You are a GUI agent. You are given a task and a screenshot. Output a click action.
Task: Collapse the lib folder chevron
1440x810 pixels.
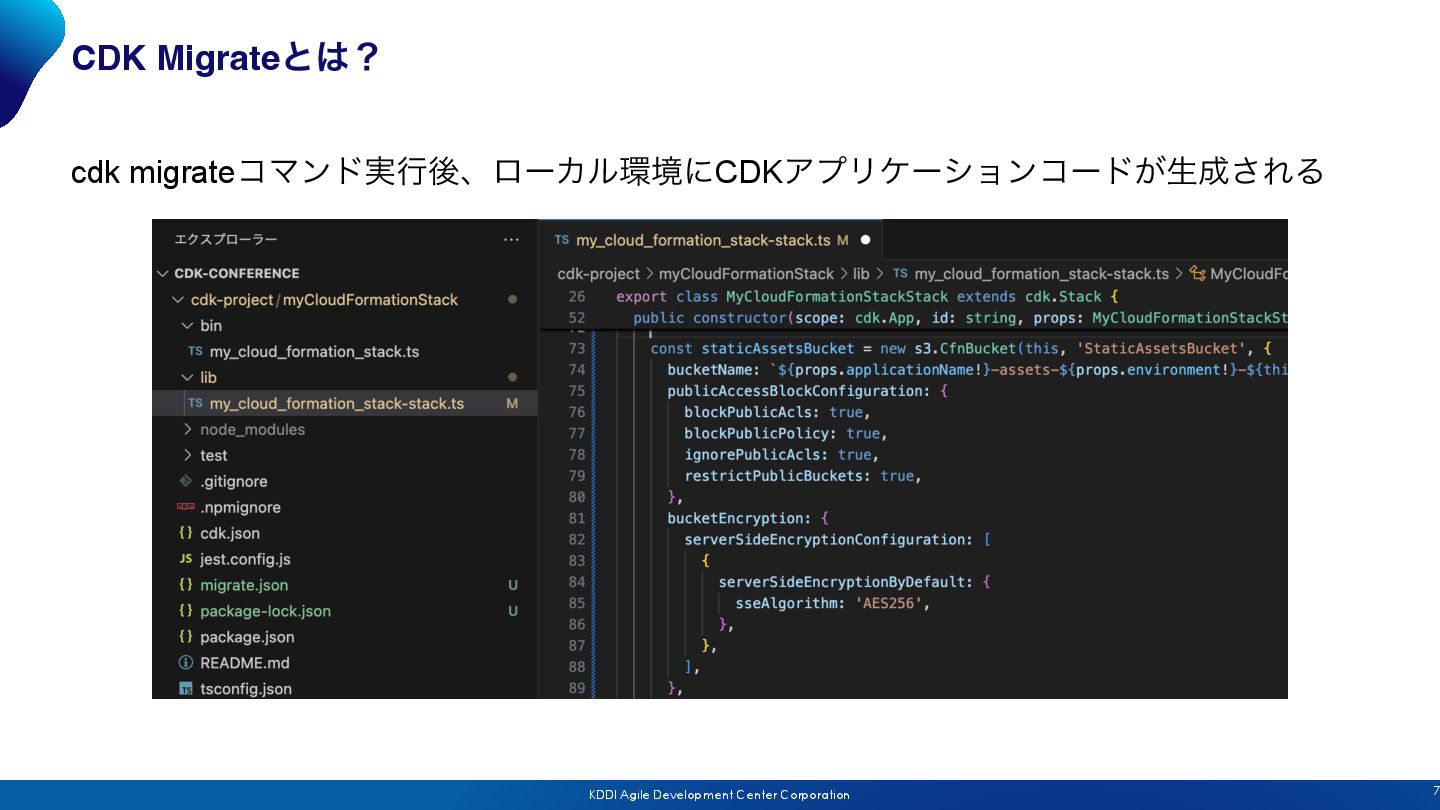click(187, 377)
